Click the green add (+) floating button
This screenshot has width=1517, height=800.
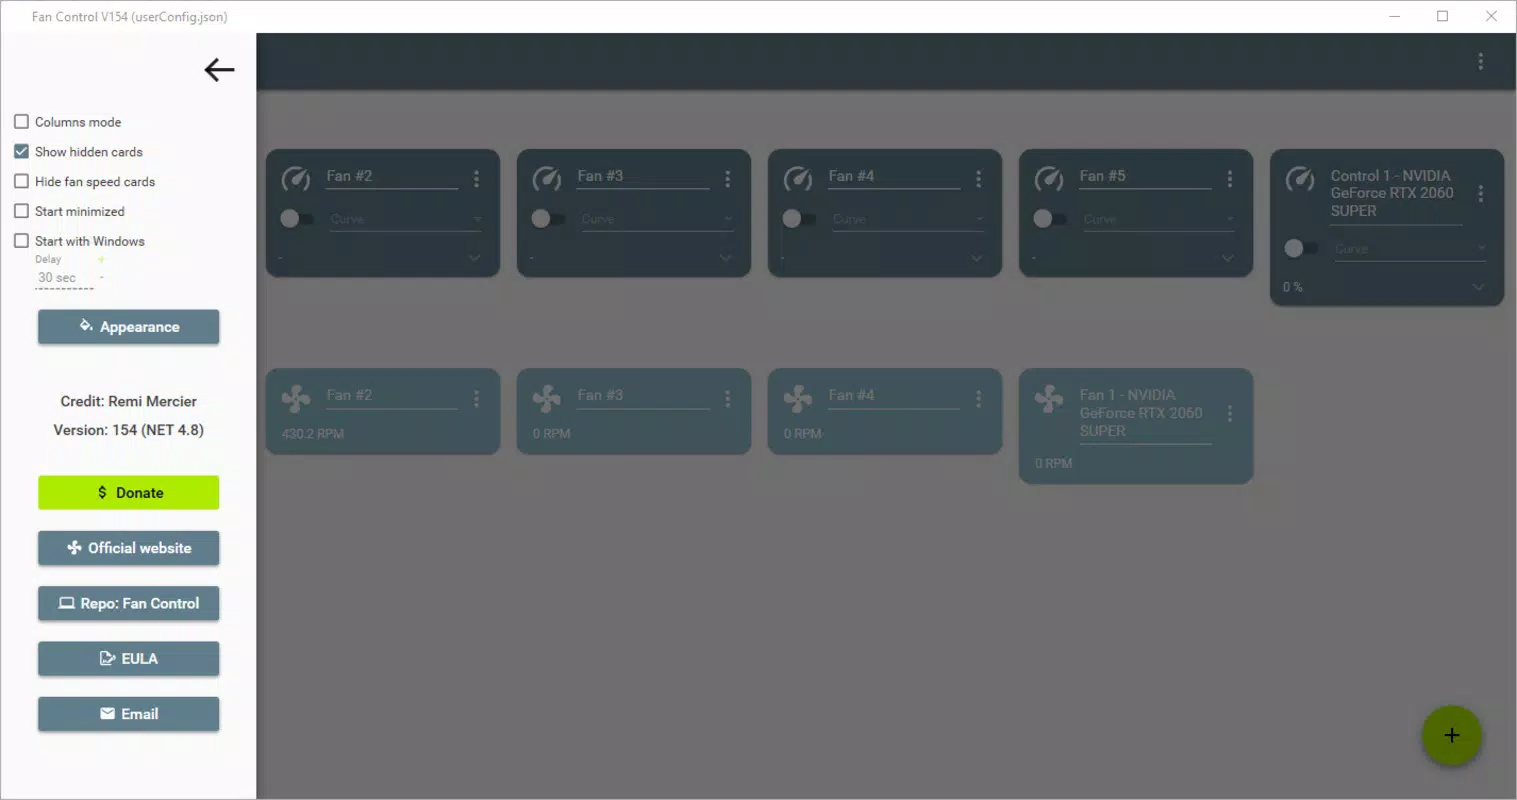pos(1451,735)
